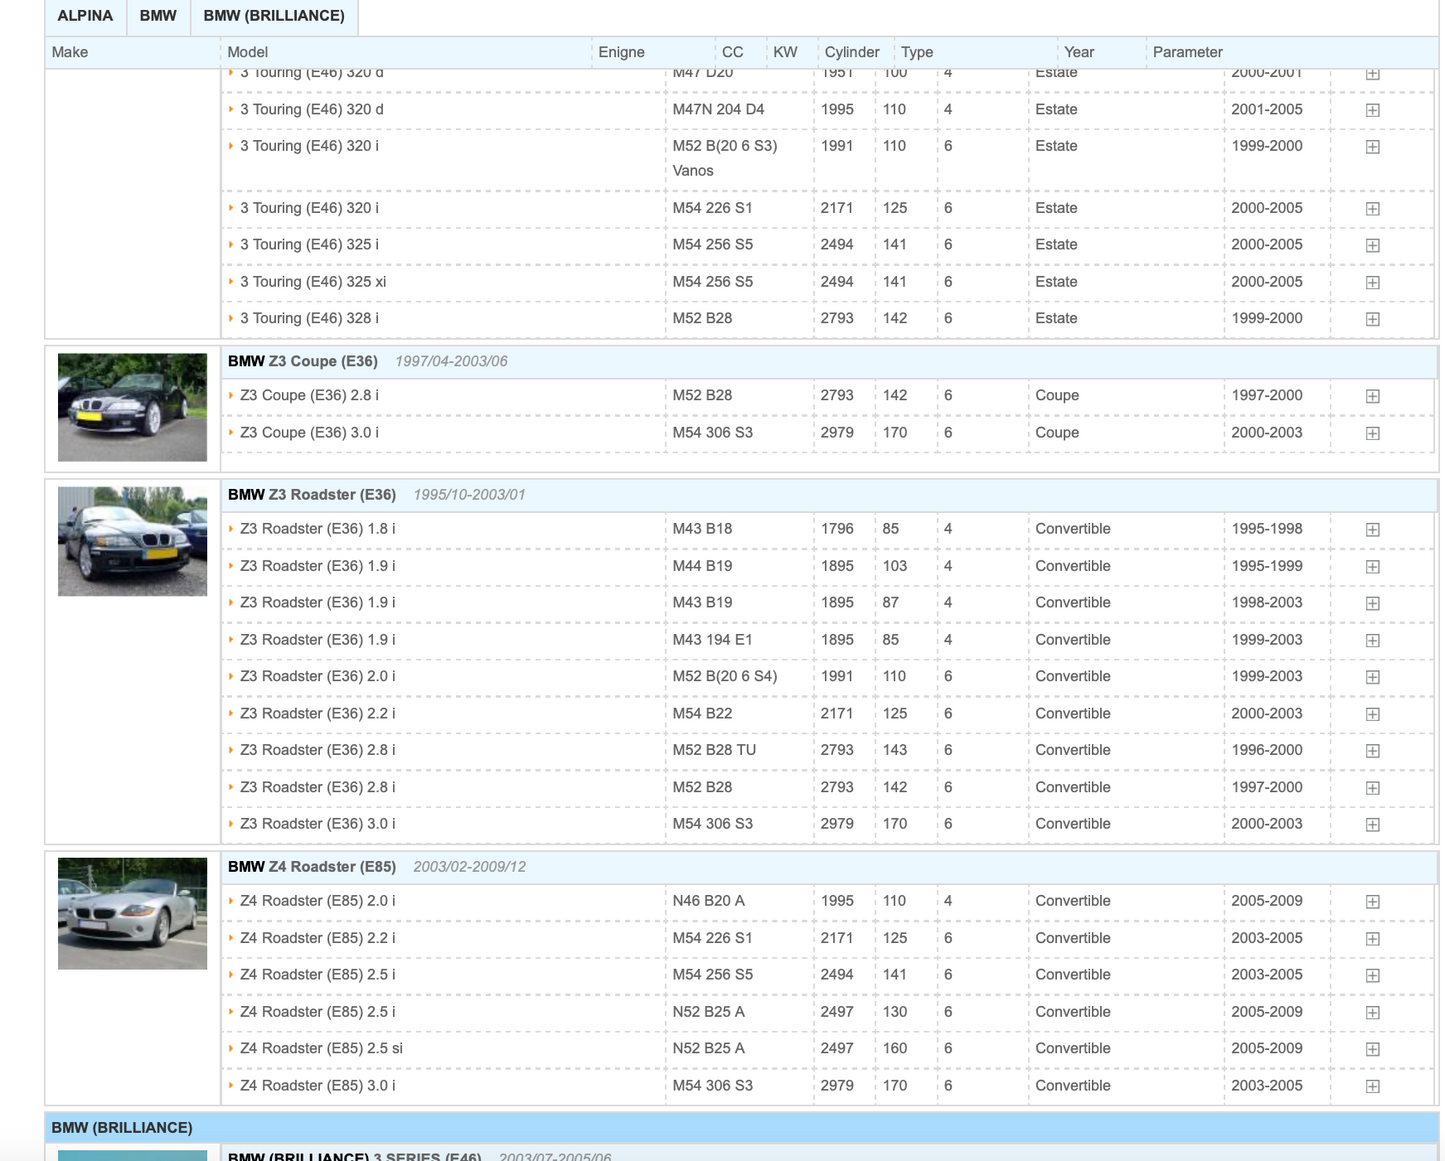This screenshot has width=1445, height=1161.
Task: Expand plus icon for Z3 Coupe 3.0 i
Action: [1372, 433]
